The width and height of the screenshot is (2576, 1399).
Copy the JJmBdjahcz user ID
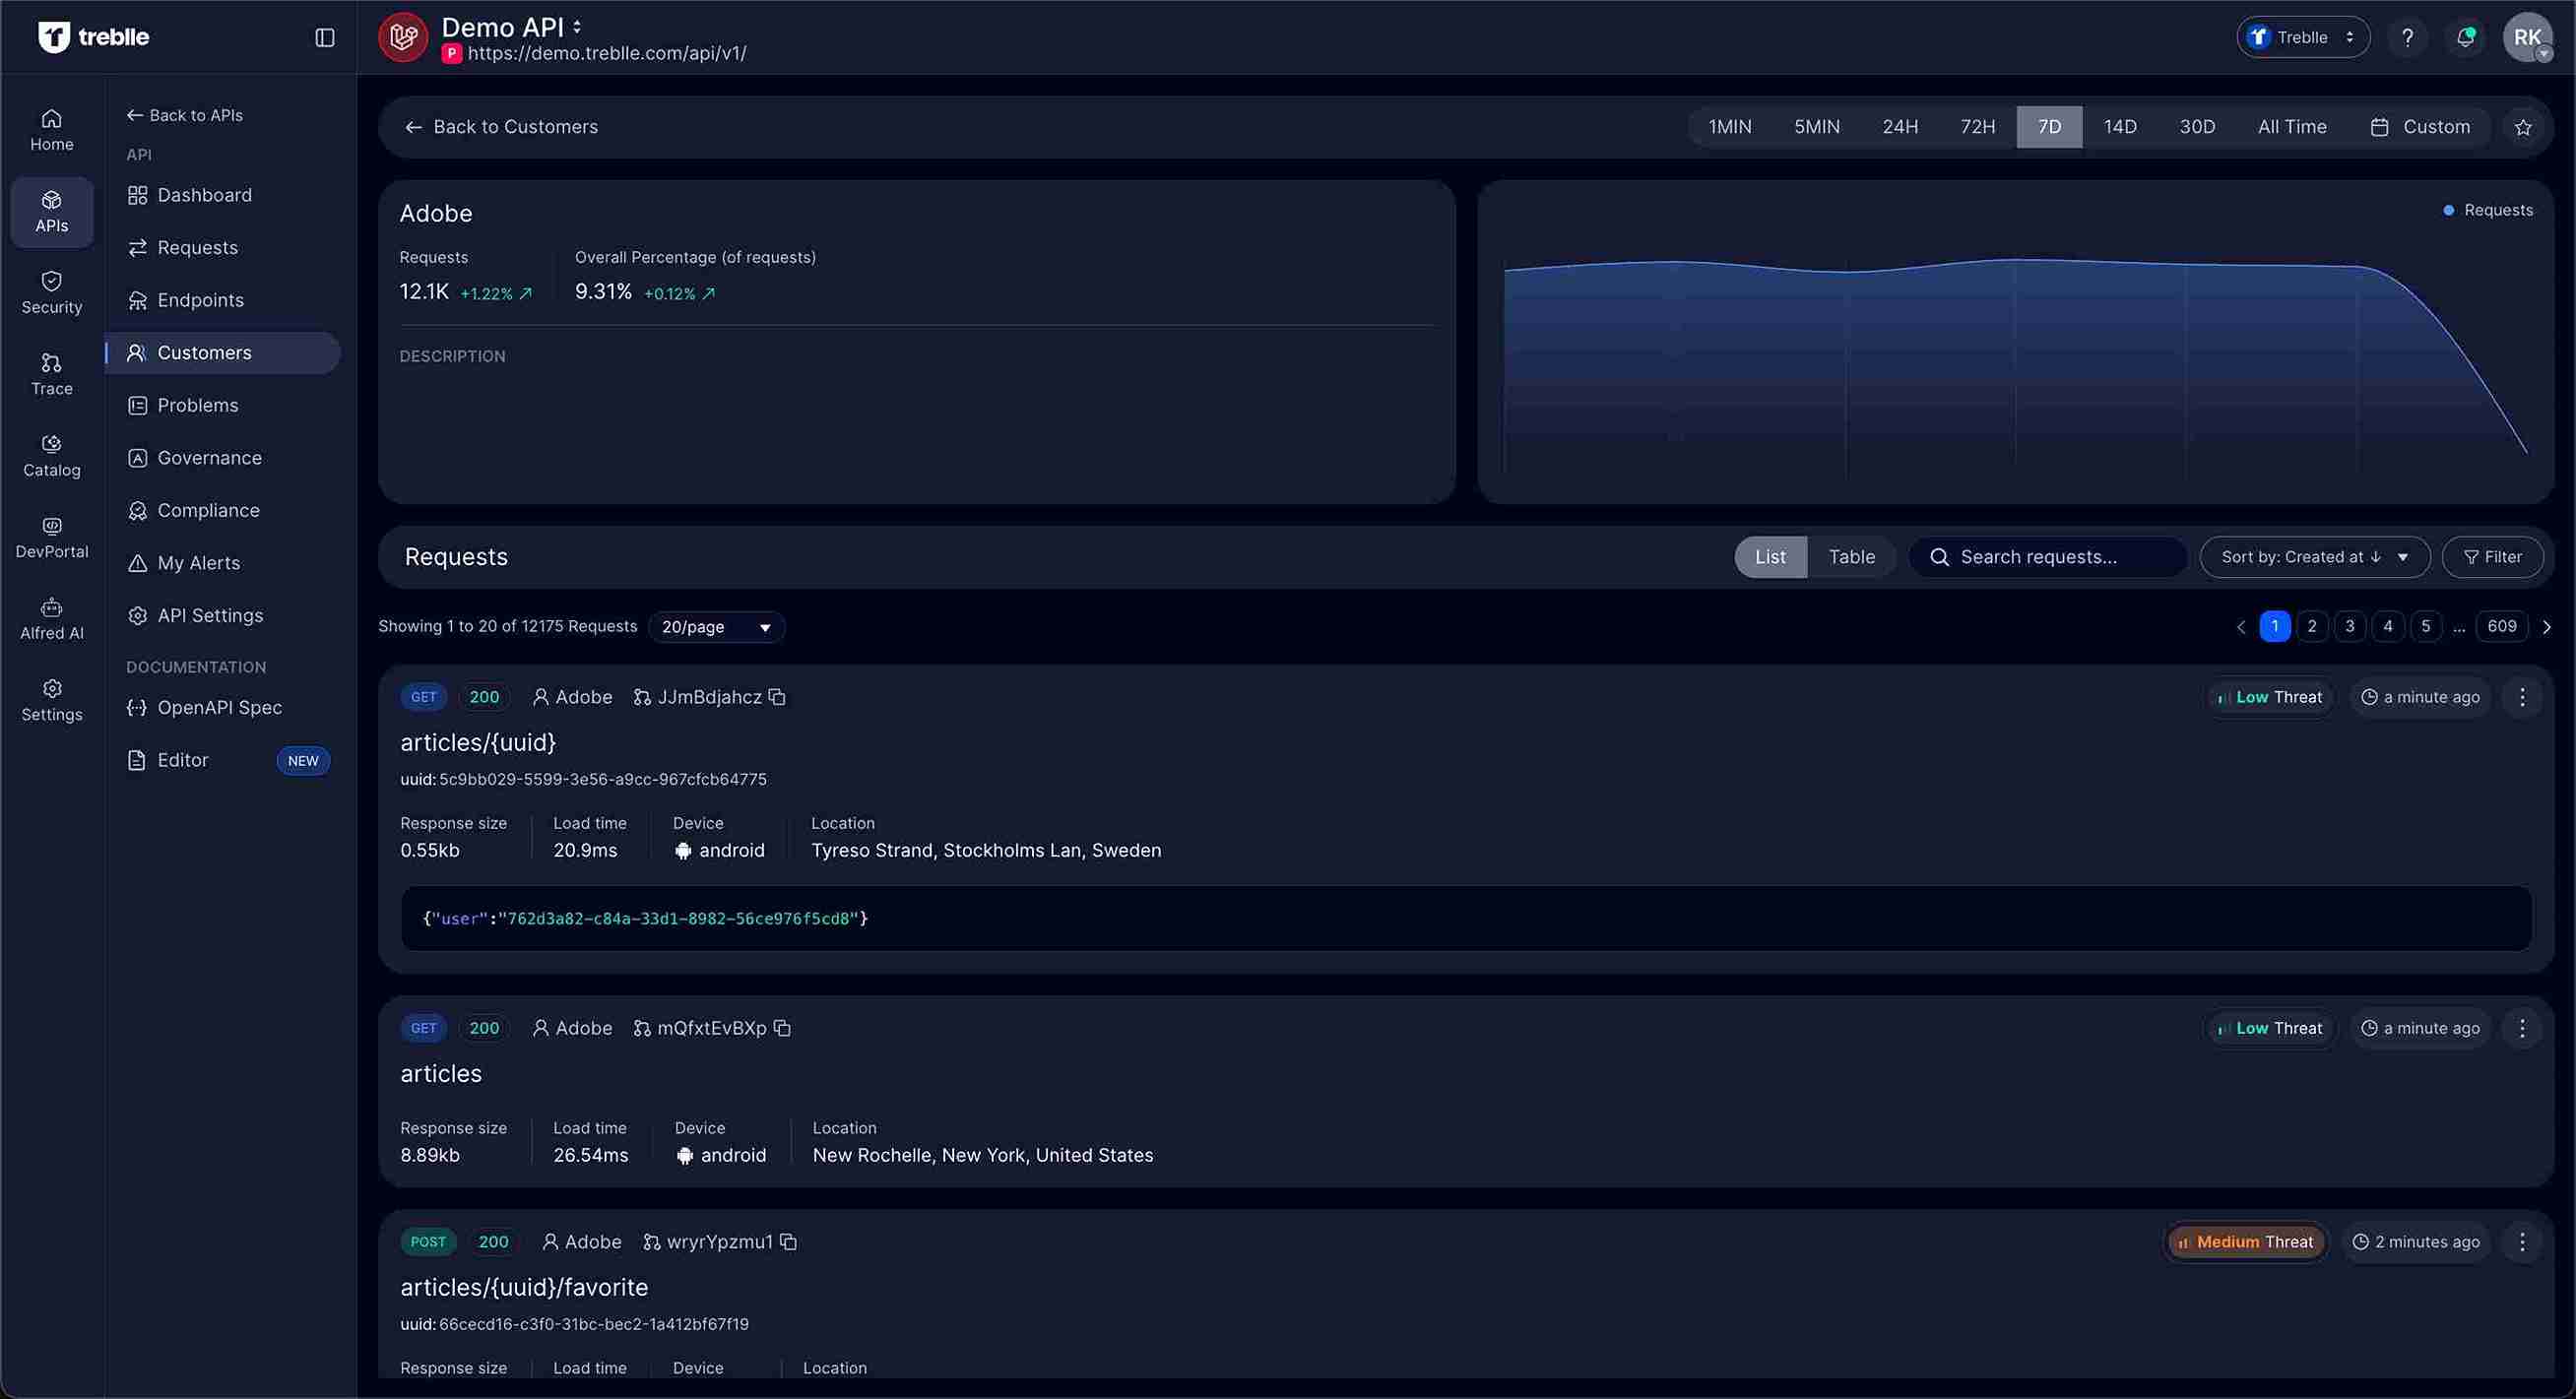point(778,697)
